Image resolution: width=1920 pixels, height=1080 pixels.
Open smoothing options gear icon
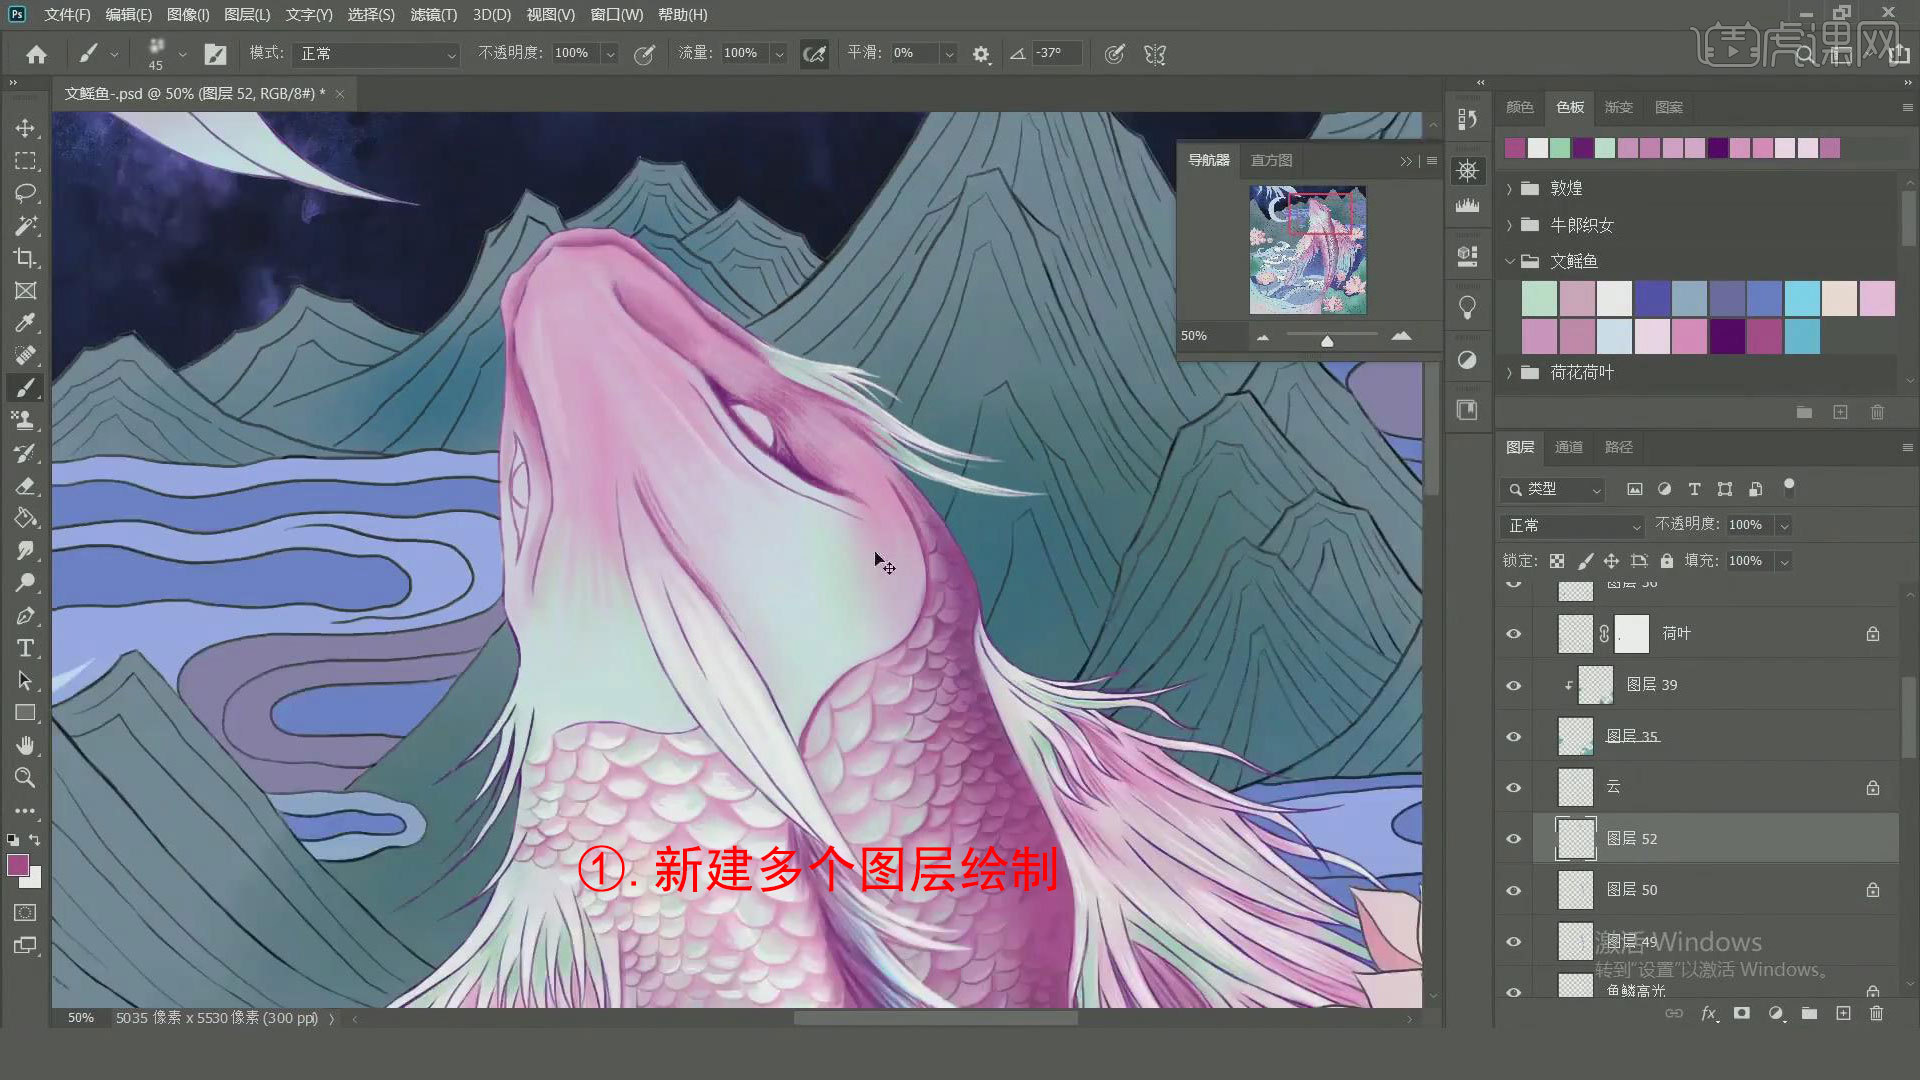point(981,54)
